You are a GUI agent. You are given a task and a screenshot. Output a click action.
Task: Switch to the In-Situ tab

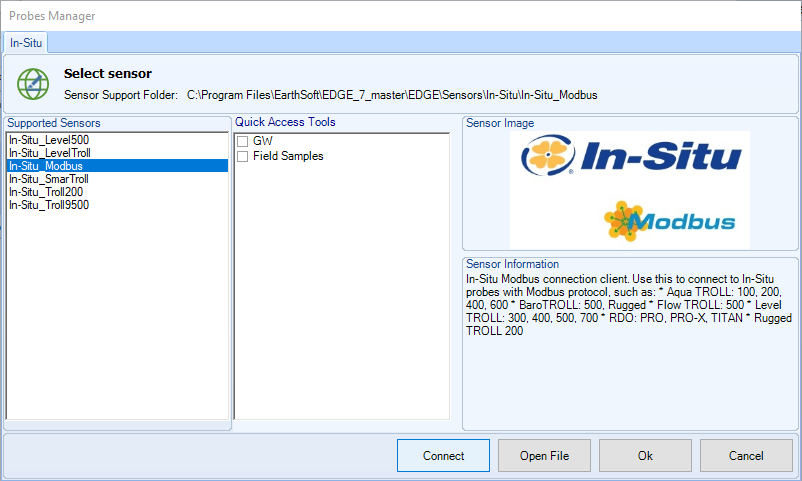coord(25,42)
